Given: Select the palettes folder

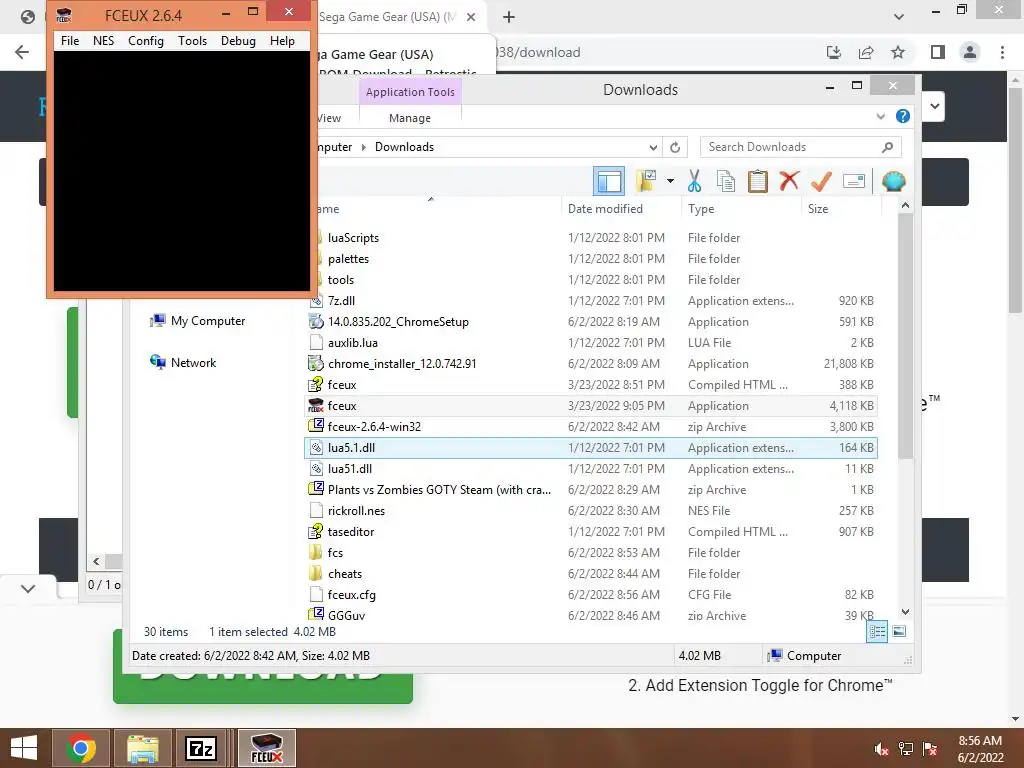Looking at the screenshot, I should (x=591, y=259).
